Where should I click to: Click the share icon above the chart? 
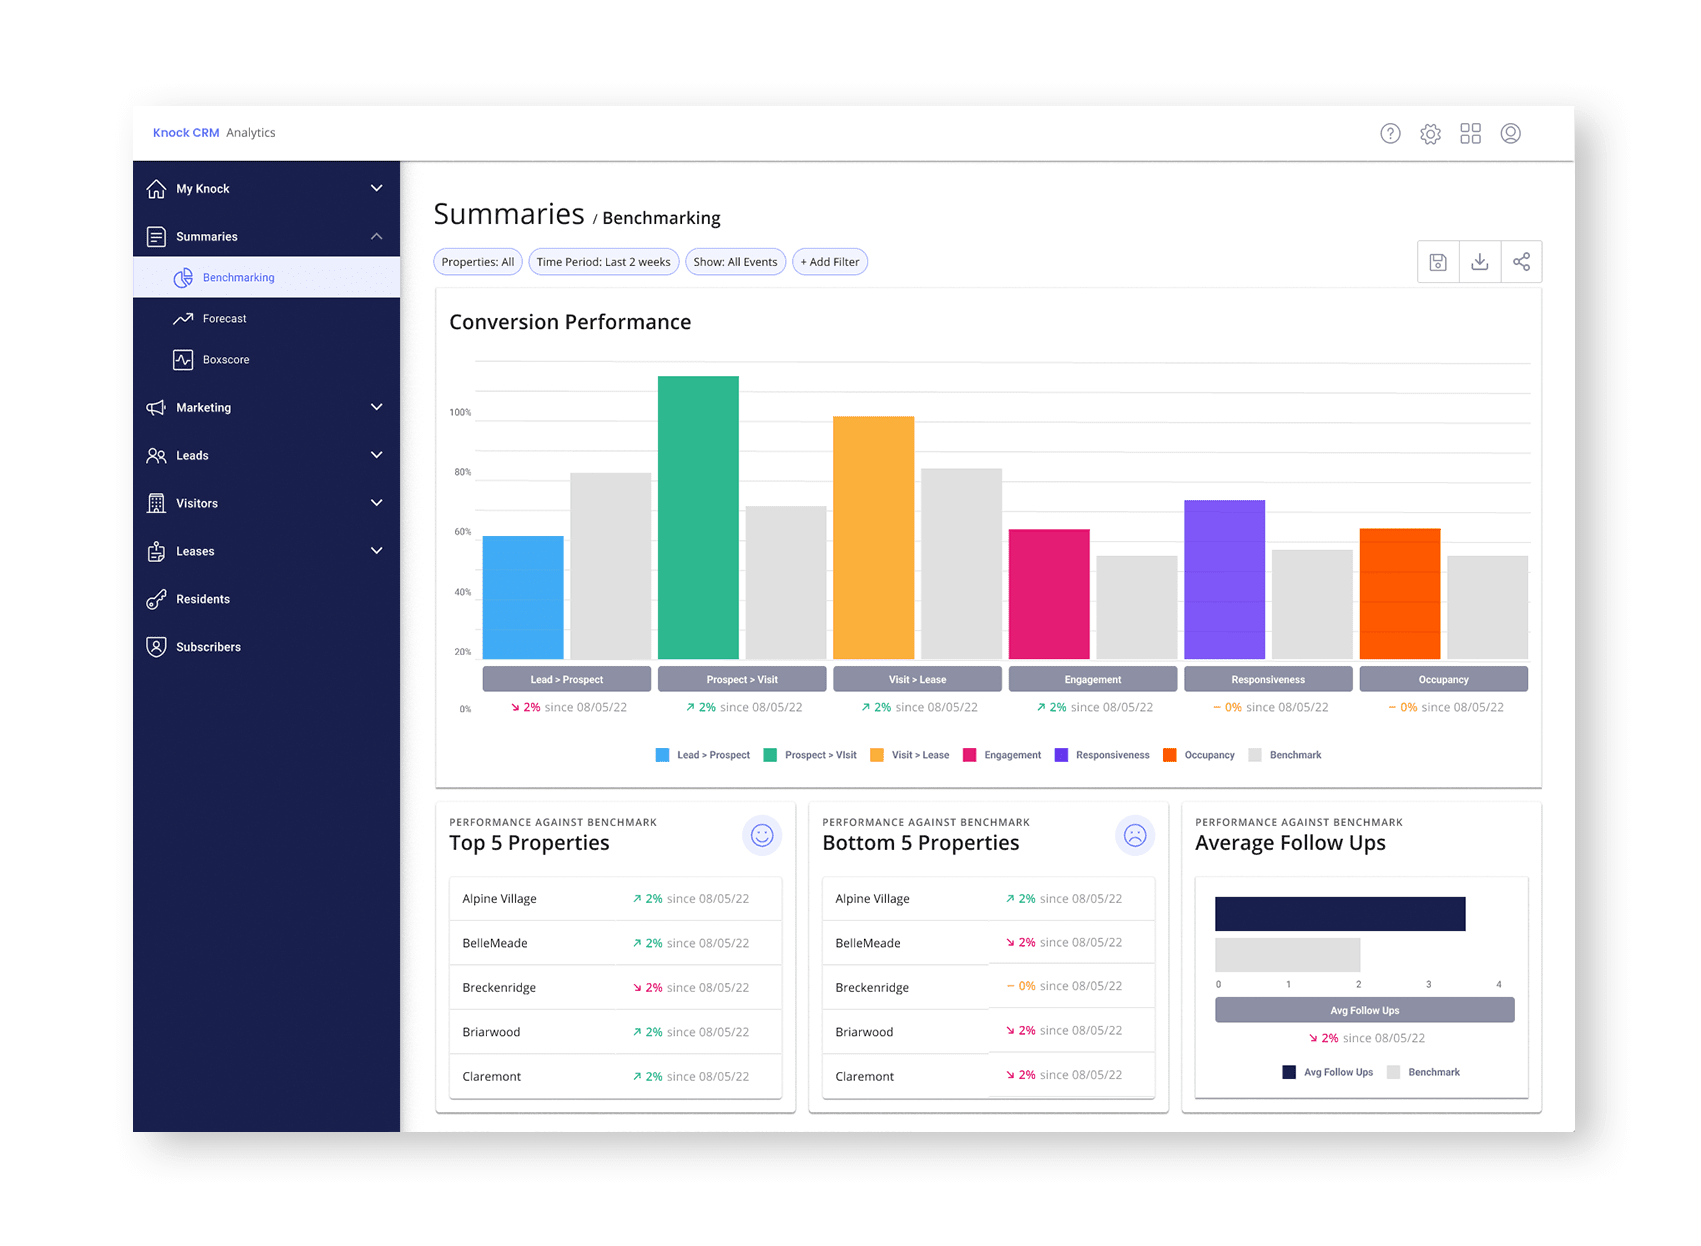pyautogui.click(x=1521, y=261)
